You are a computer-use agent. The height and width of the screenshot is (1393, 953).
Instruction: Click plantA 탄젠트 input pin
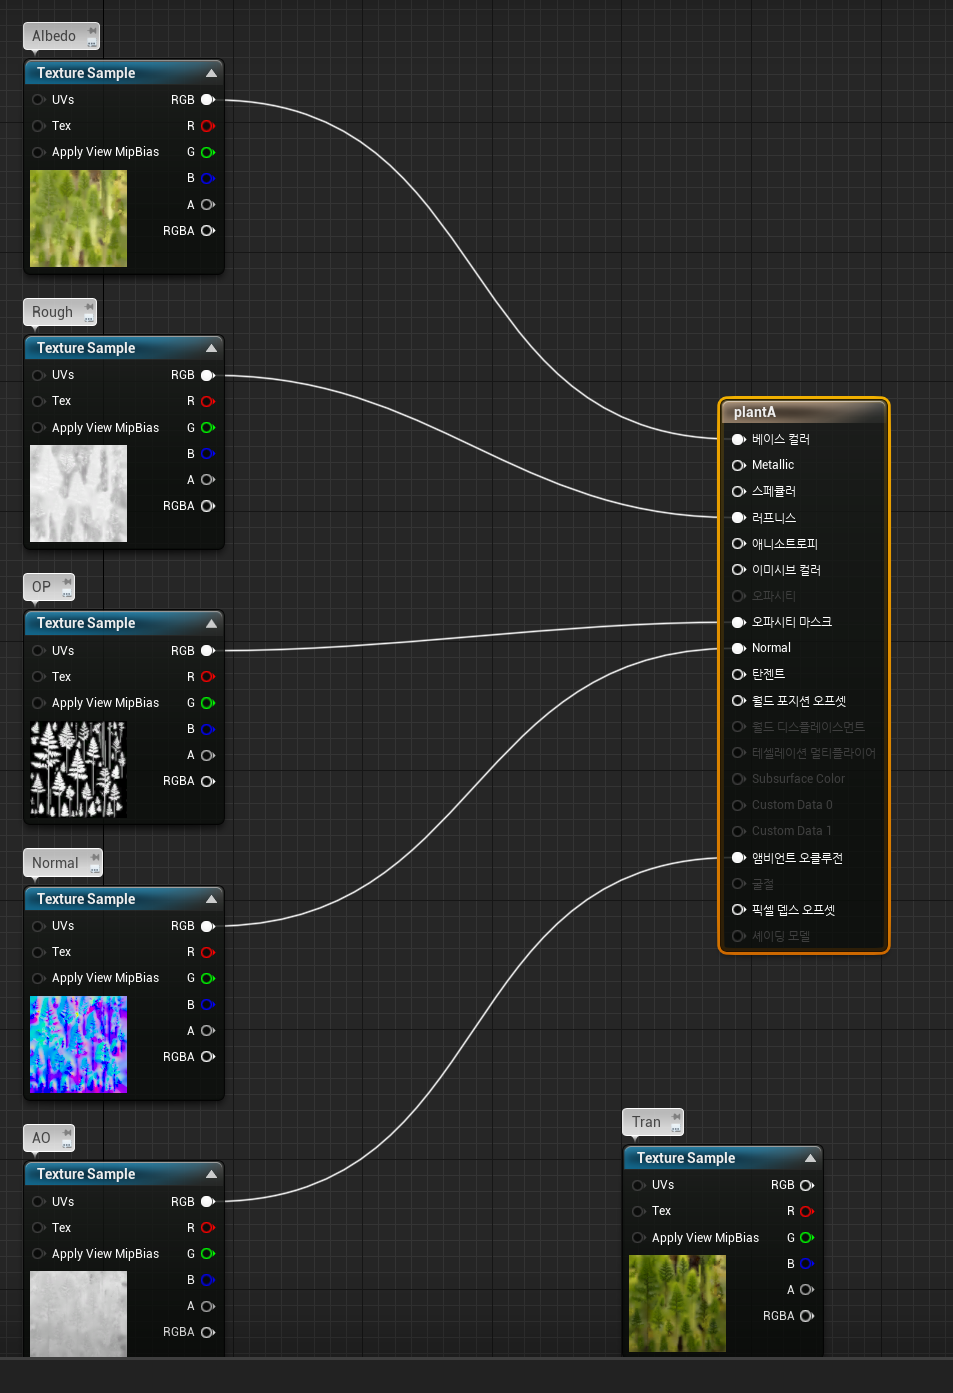(739, 674)
